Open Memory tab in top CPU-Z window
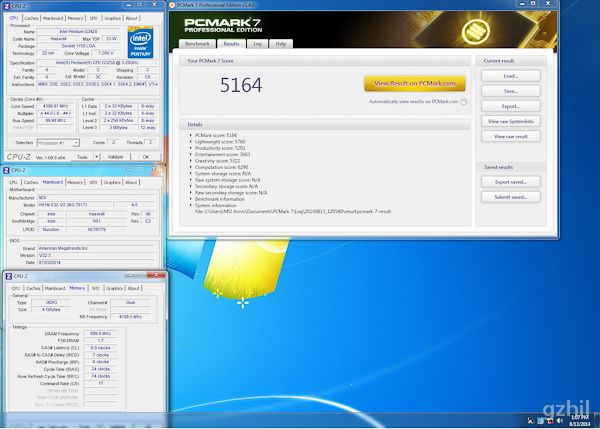 [x=75, y=18]
